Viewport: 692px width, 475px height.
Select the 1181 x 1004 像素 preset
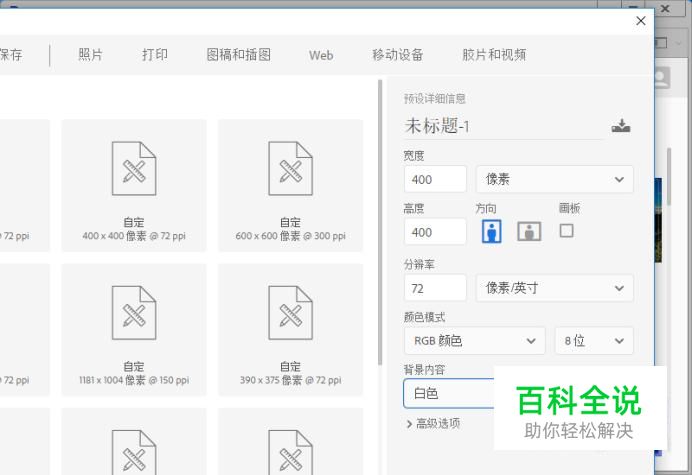coord(134,330)
